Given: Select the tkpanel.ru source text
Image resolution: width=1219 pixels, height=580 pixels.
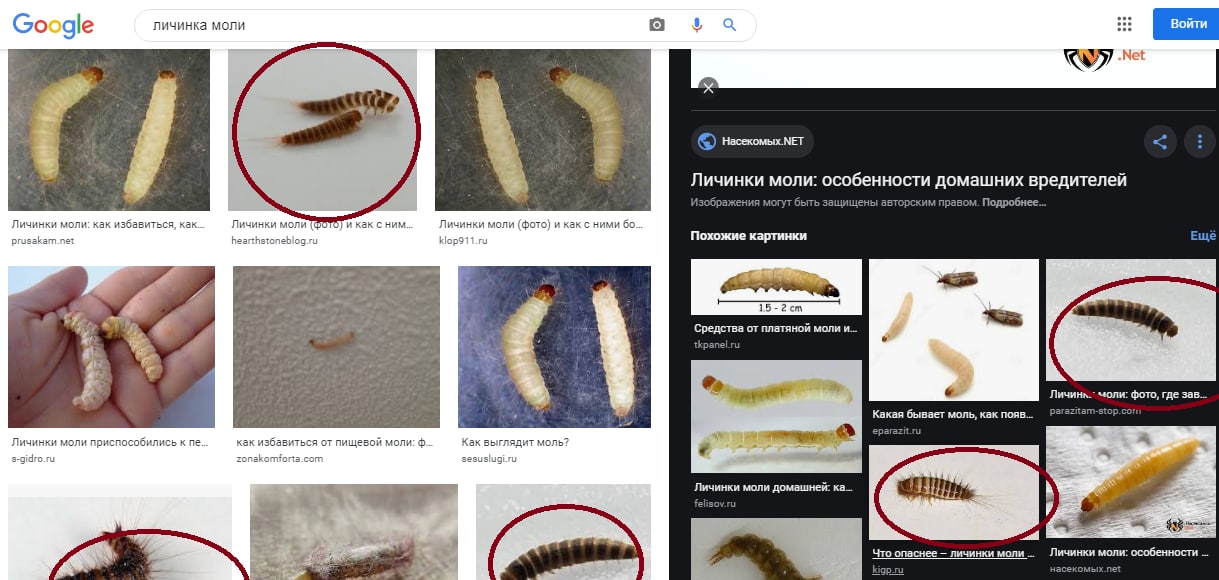Looking at the screenshot, I should pos(716,343).
